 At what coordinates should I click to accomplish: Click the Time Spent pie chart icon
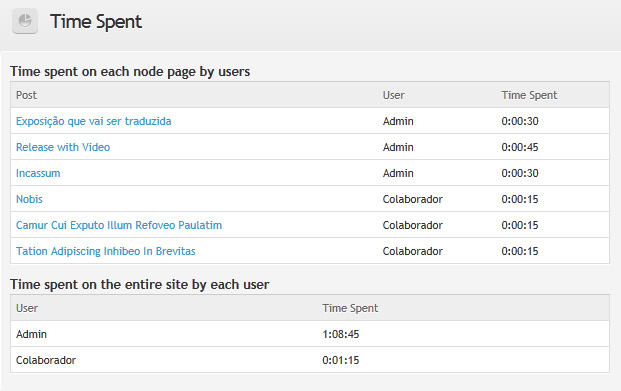[25, 21]
